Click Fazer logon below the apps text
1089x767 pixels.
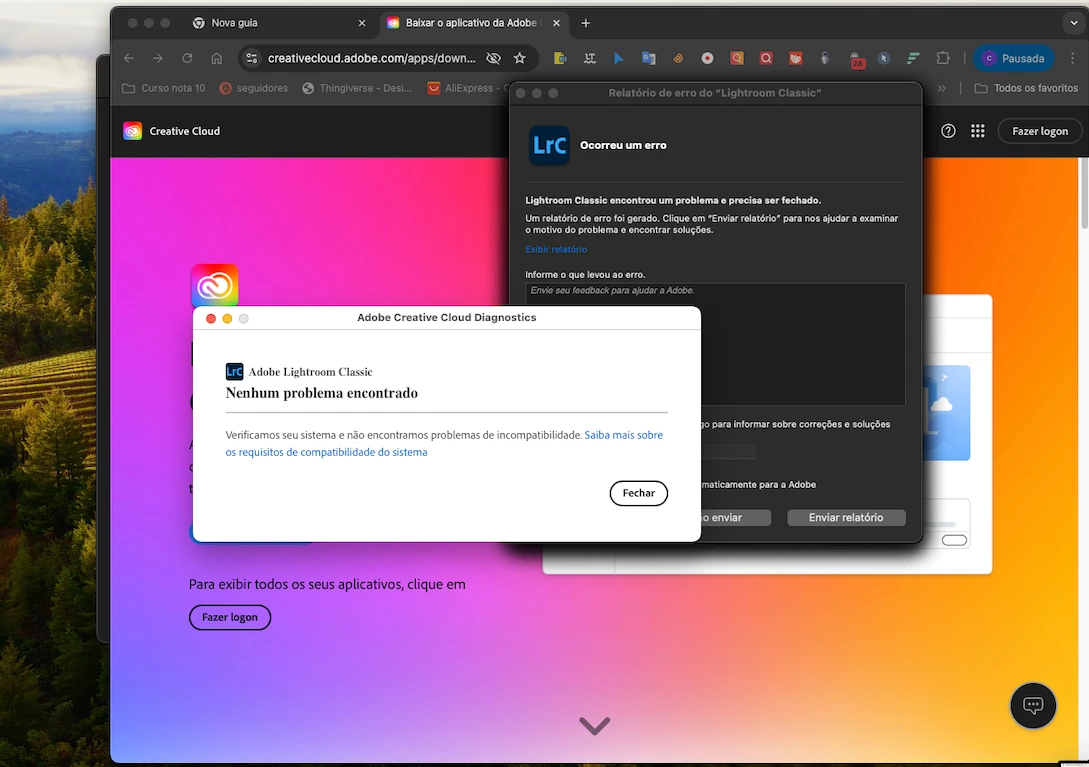230,617
